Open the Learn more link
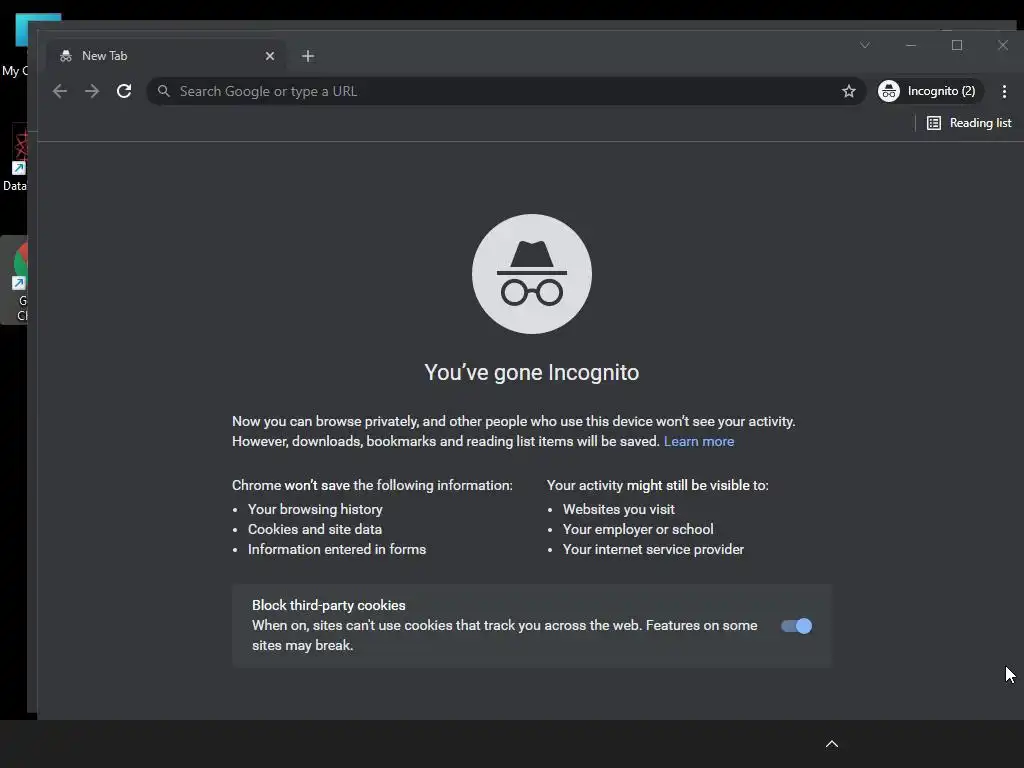 pyautogui.click(x=699, y=441)
